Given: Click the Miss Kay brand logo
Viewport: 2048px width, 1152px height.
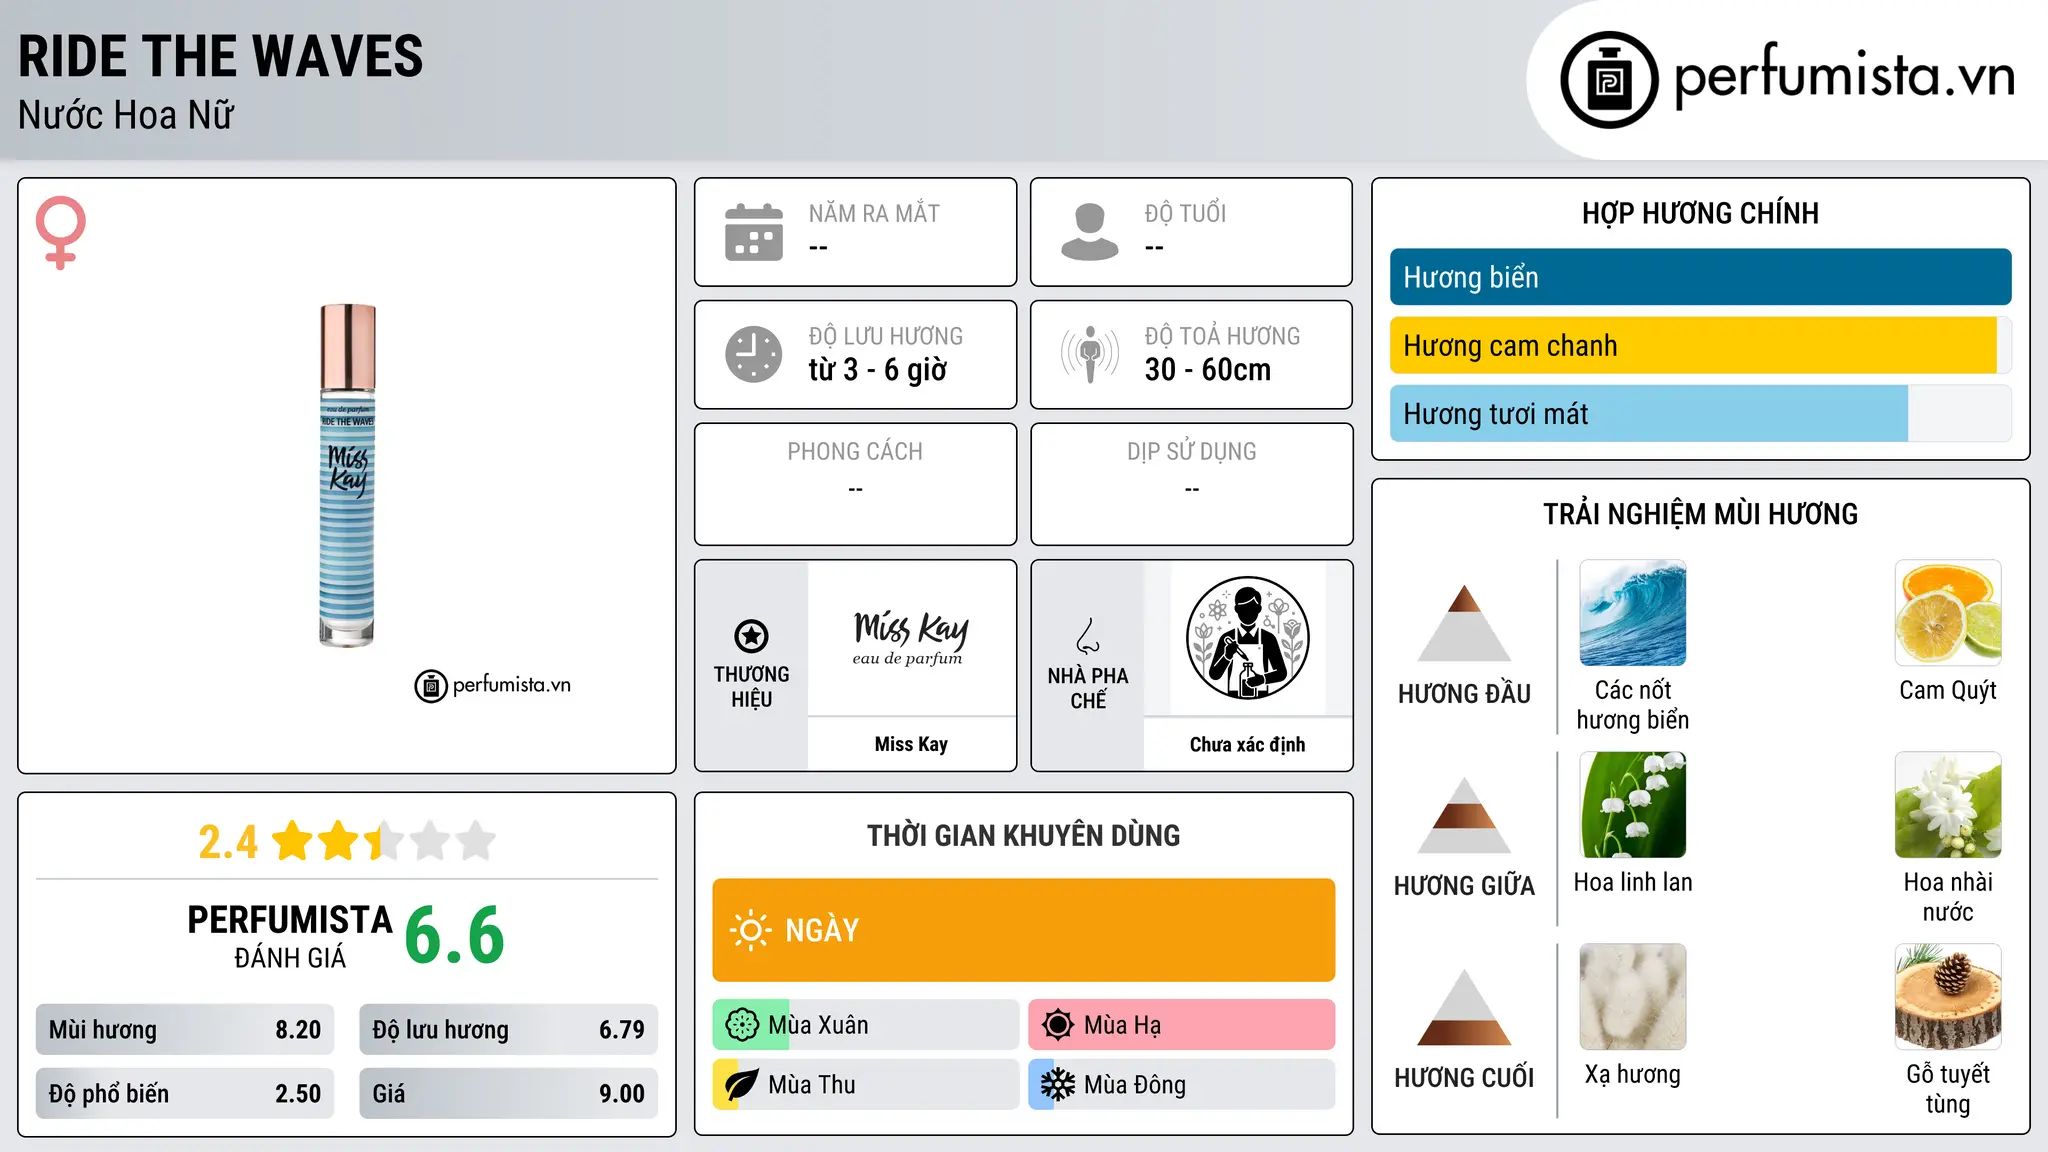Looking at the screenshot, I should click(911, 638).
